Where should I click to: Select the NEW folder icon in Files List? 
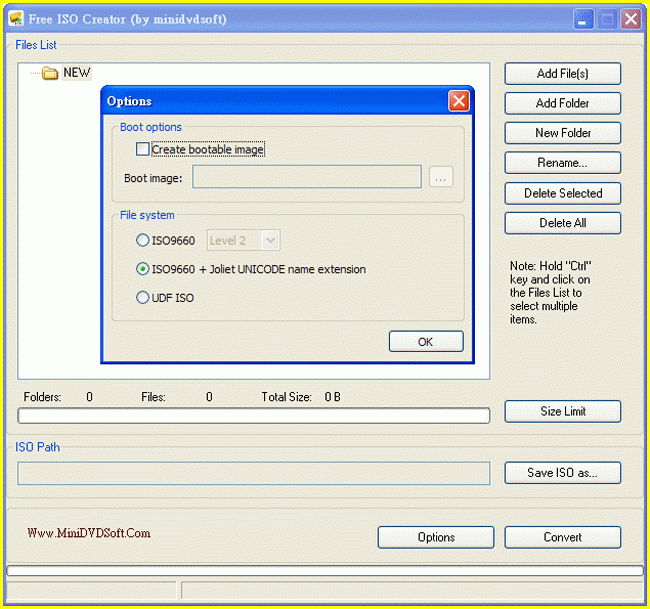tap(50, 73)
